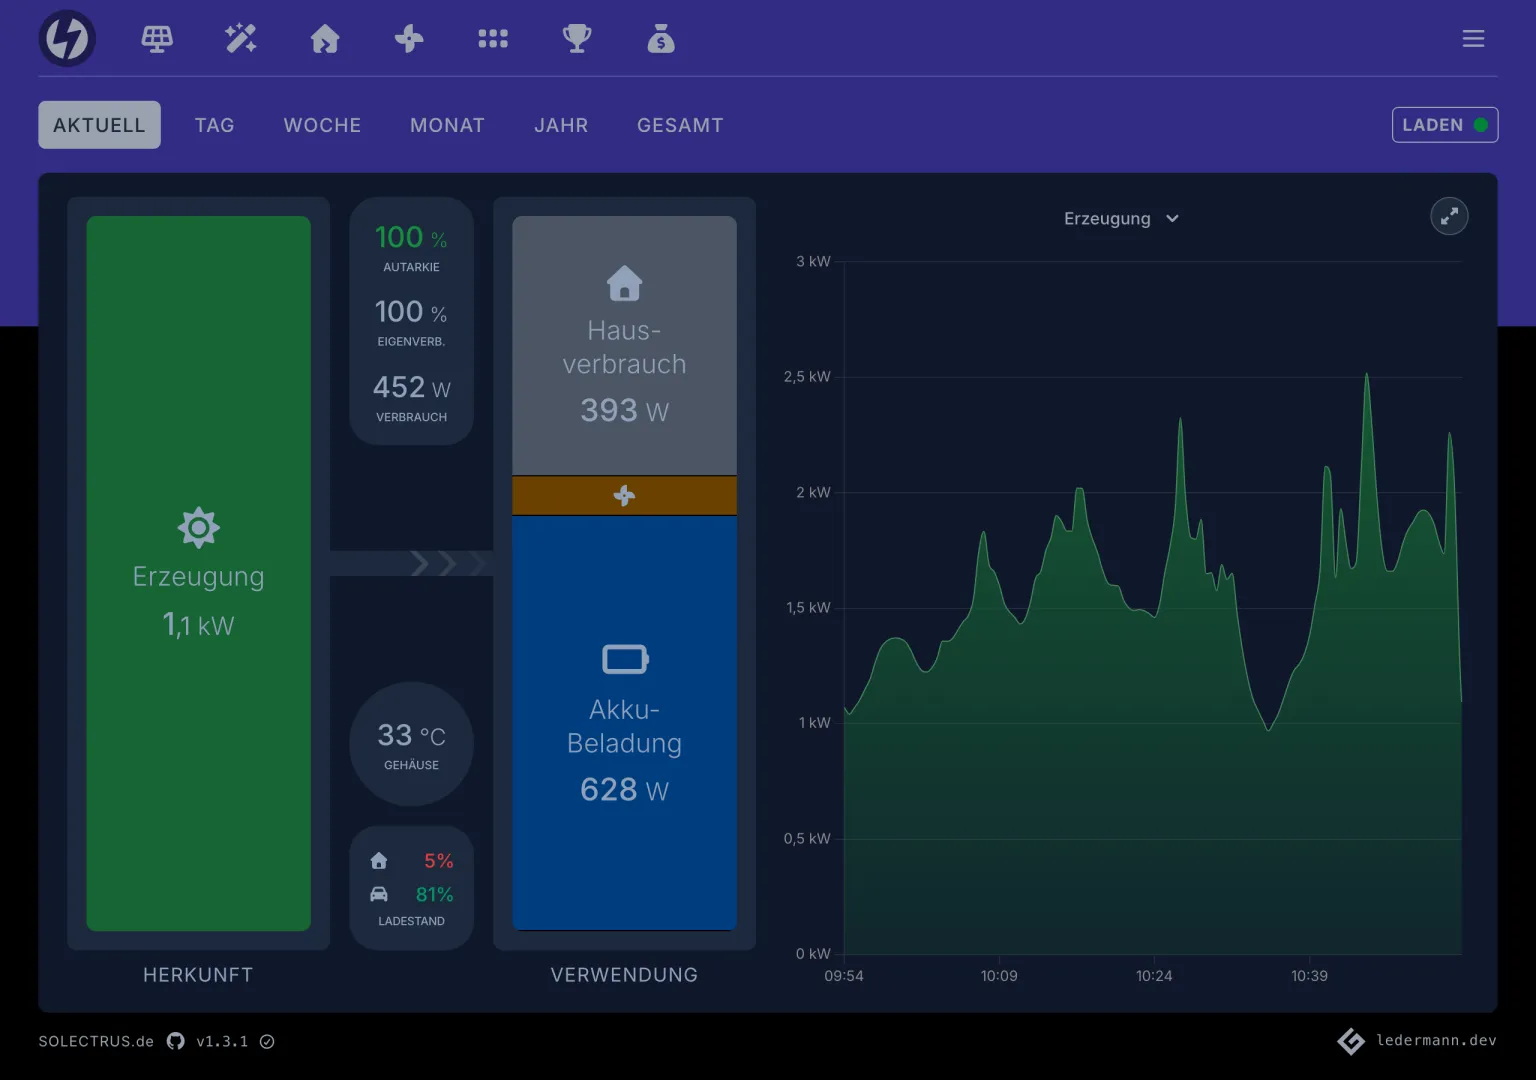Image resolution: width=1536 pixels, height=1080 pixels.
Task: Click the green Erzeugung 1,1 kW block
Action: pos(198,573)
